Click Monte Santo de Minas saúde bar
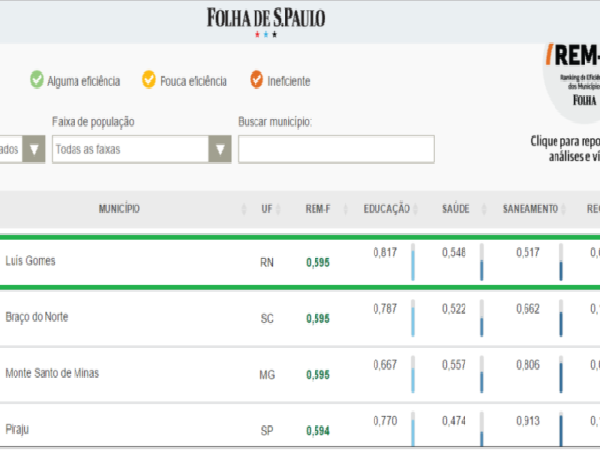Viewport: 600px width, 450px height. pos(482,374)
